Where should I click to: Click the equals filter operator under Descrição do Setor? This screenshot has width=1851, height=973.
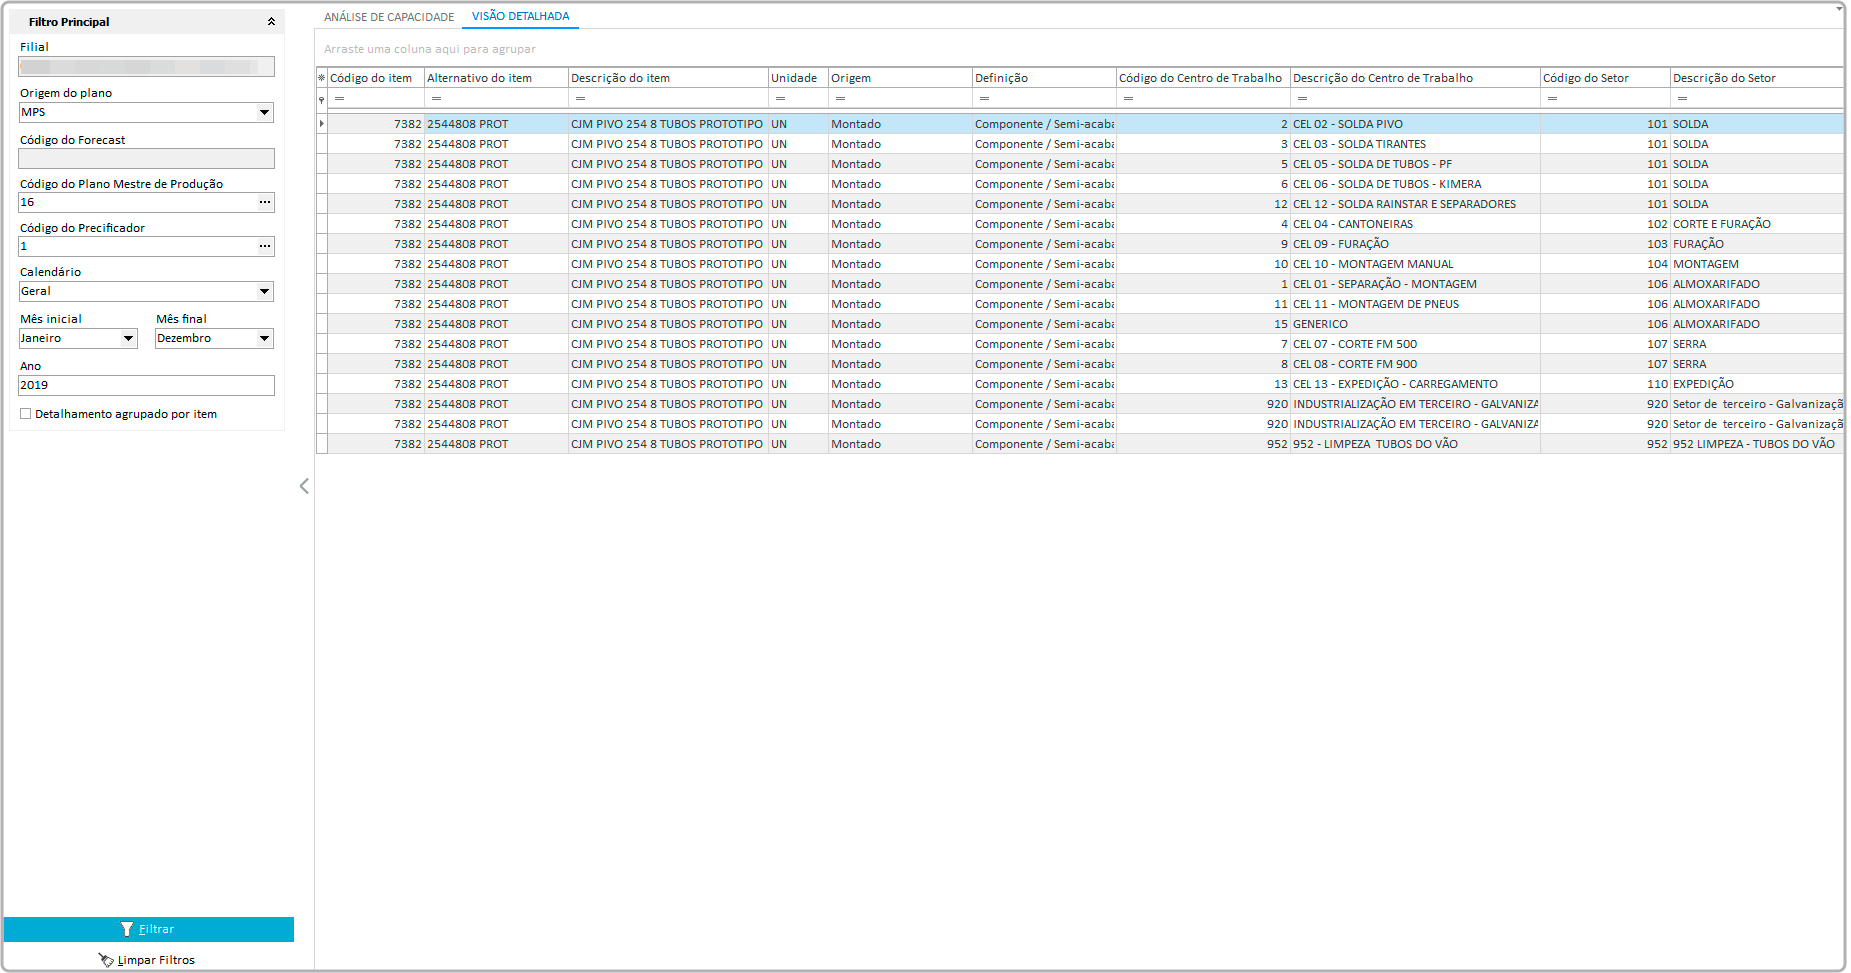[1682, 98]
